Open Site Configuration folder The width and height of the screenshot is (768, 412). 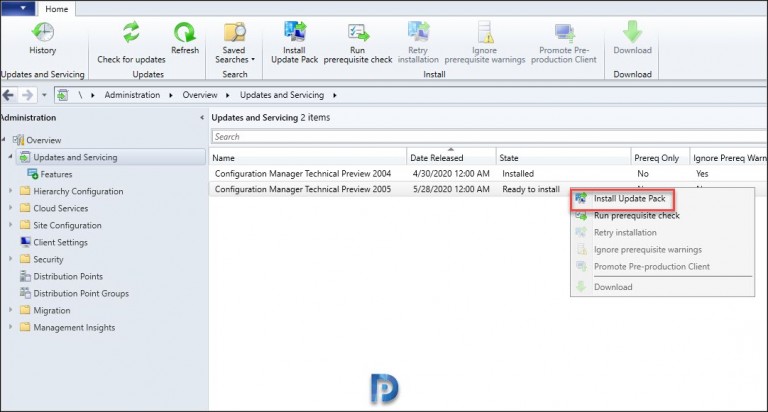(67, 225)
